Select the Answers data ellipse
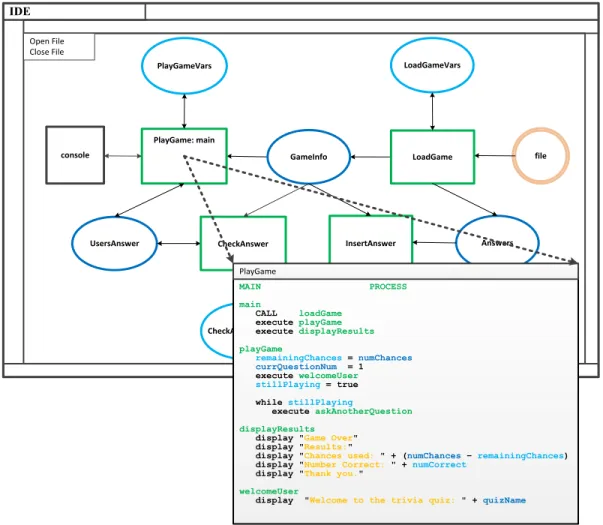603x525 pixels. 497,240
